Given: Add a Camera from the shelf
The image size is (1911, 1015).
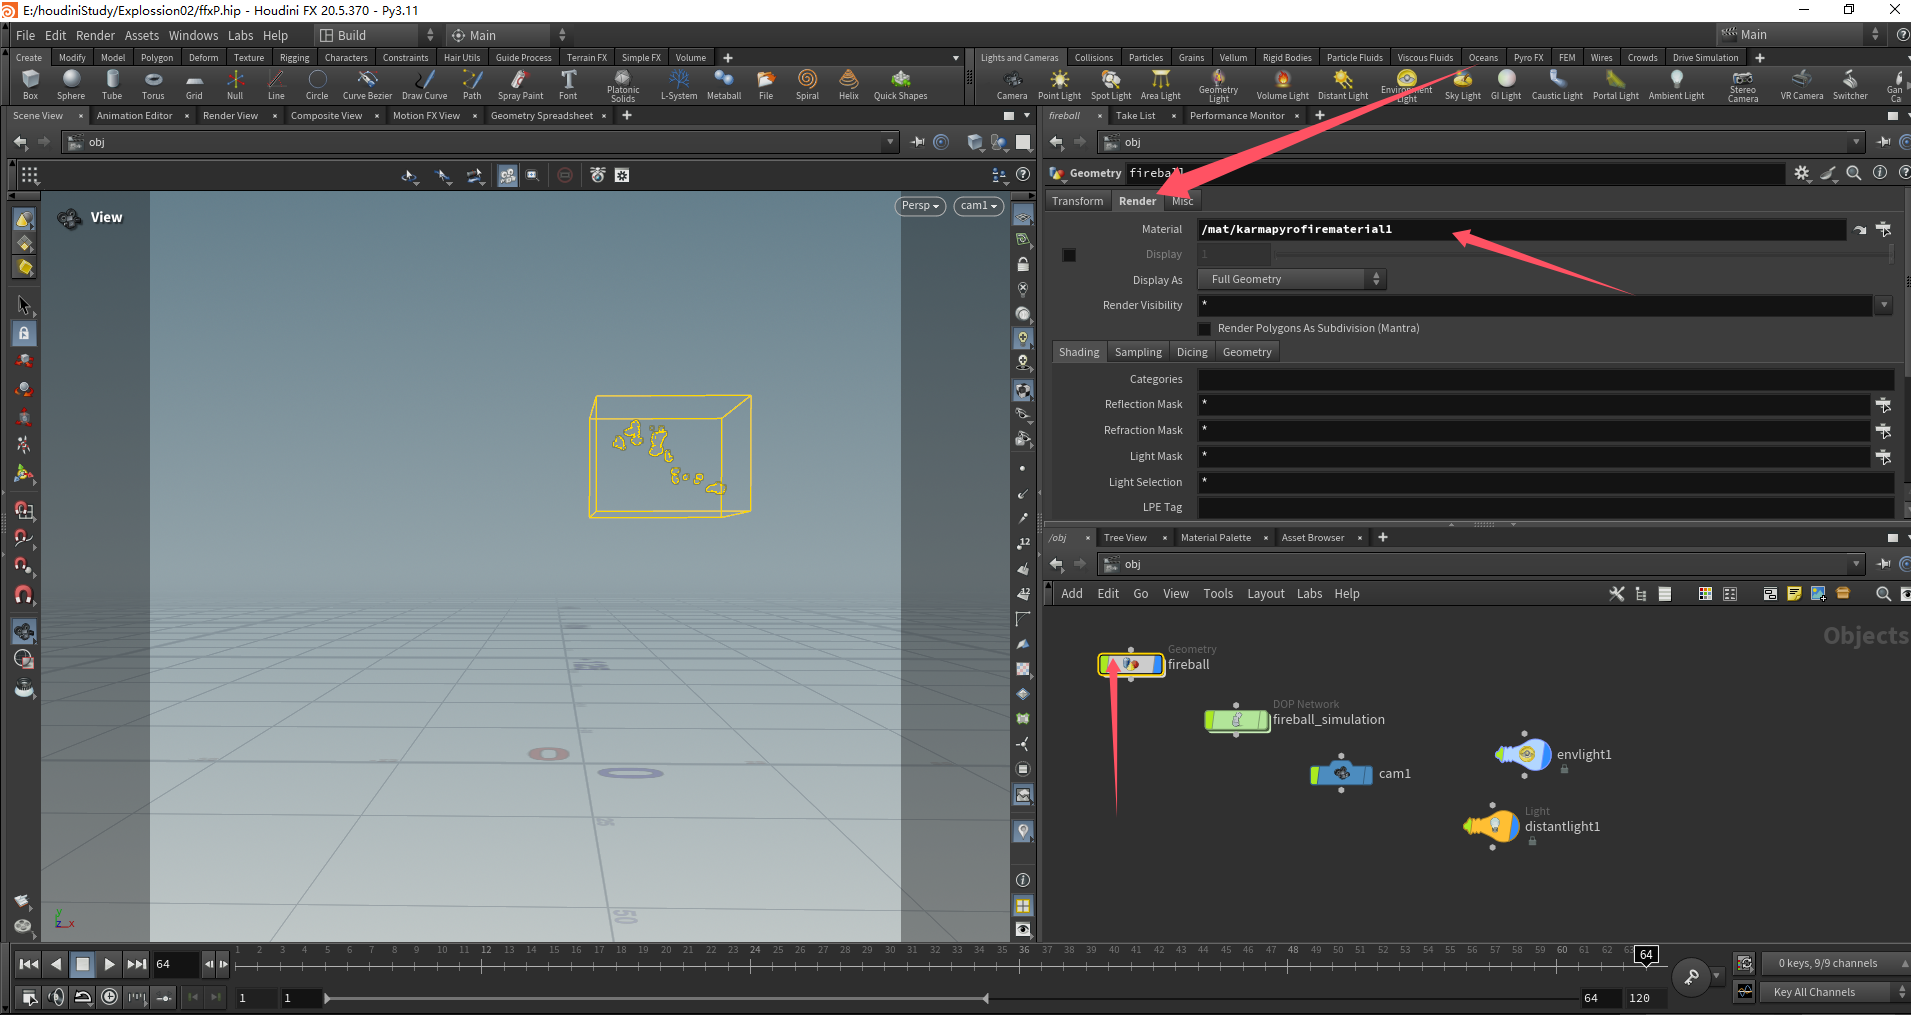Looking at the screenshot, I should [x=1012, y=84].
